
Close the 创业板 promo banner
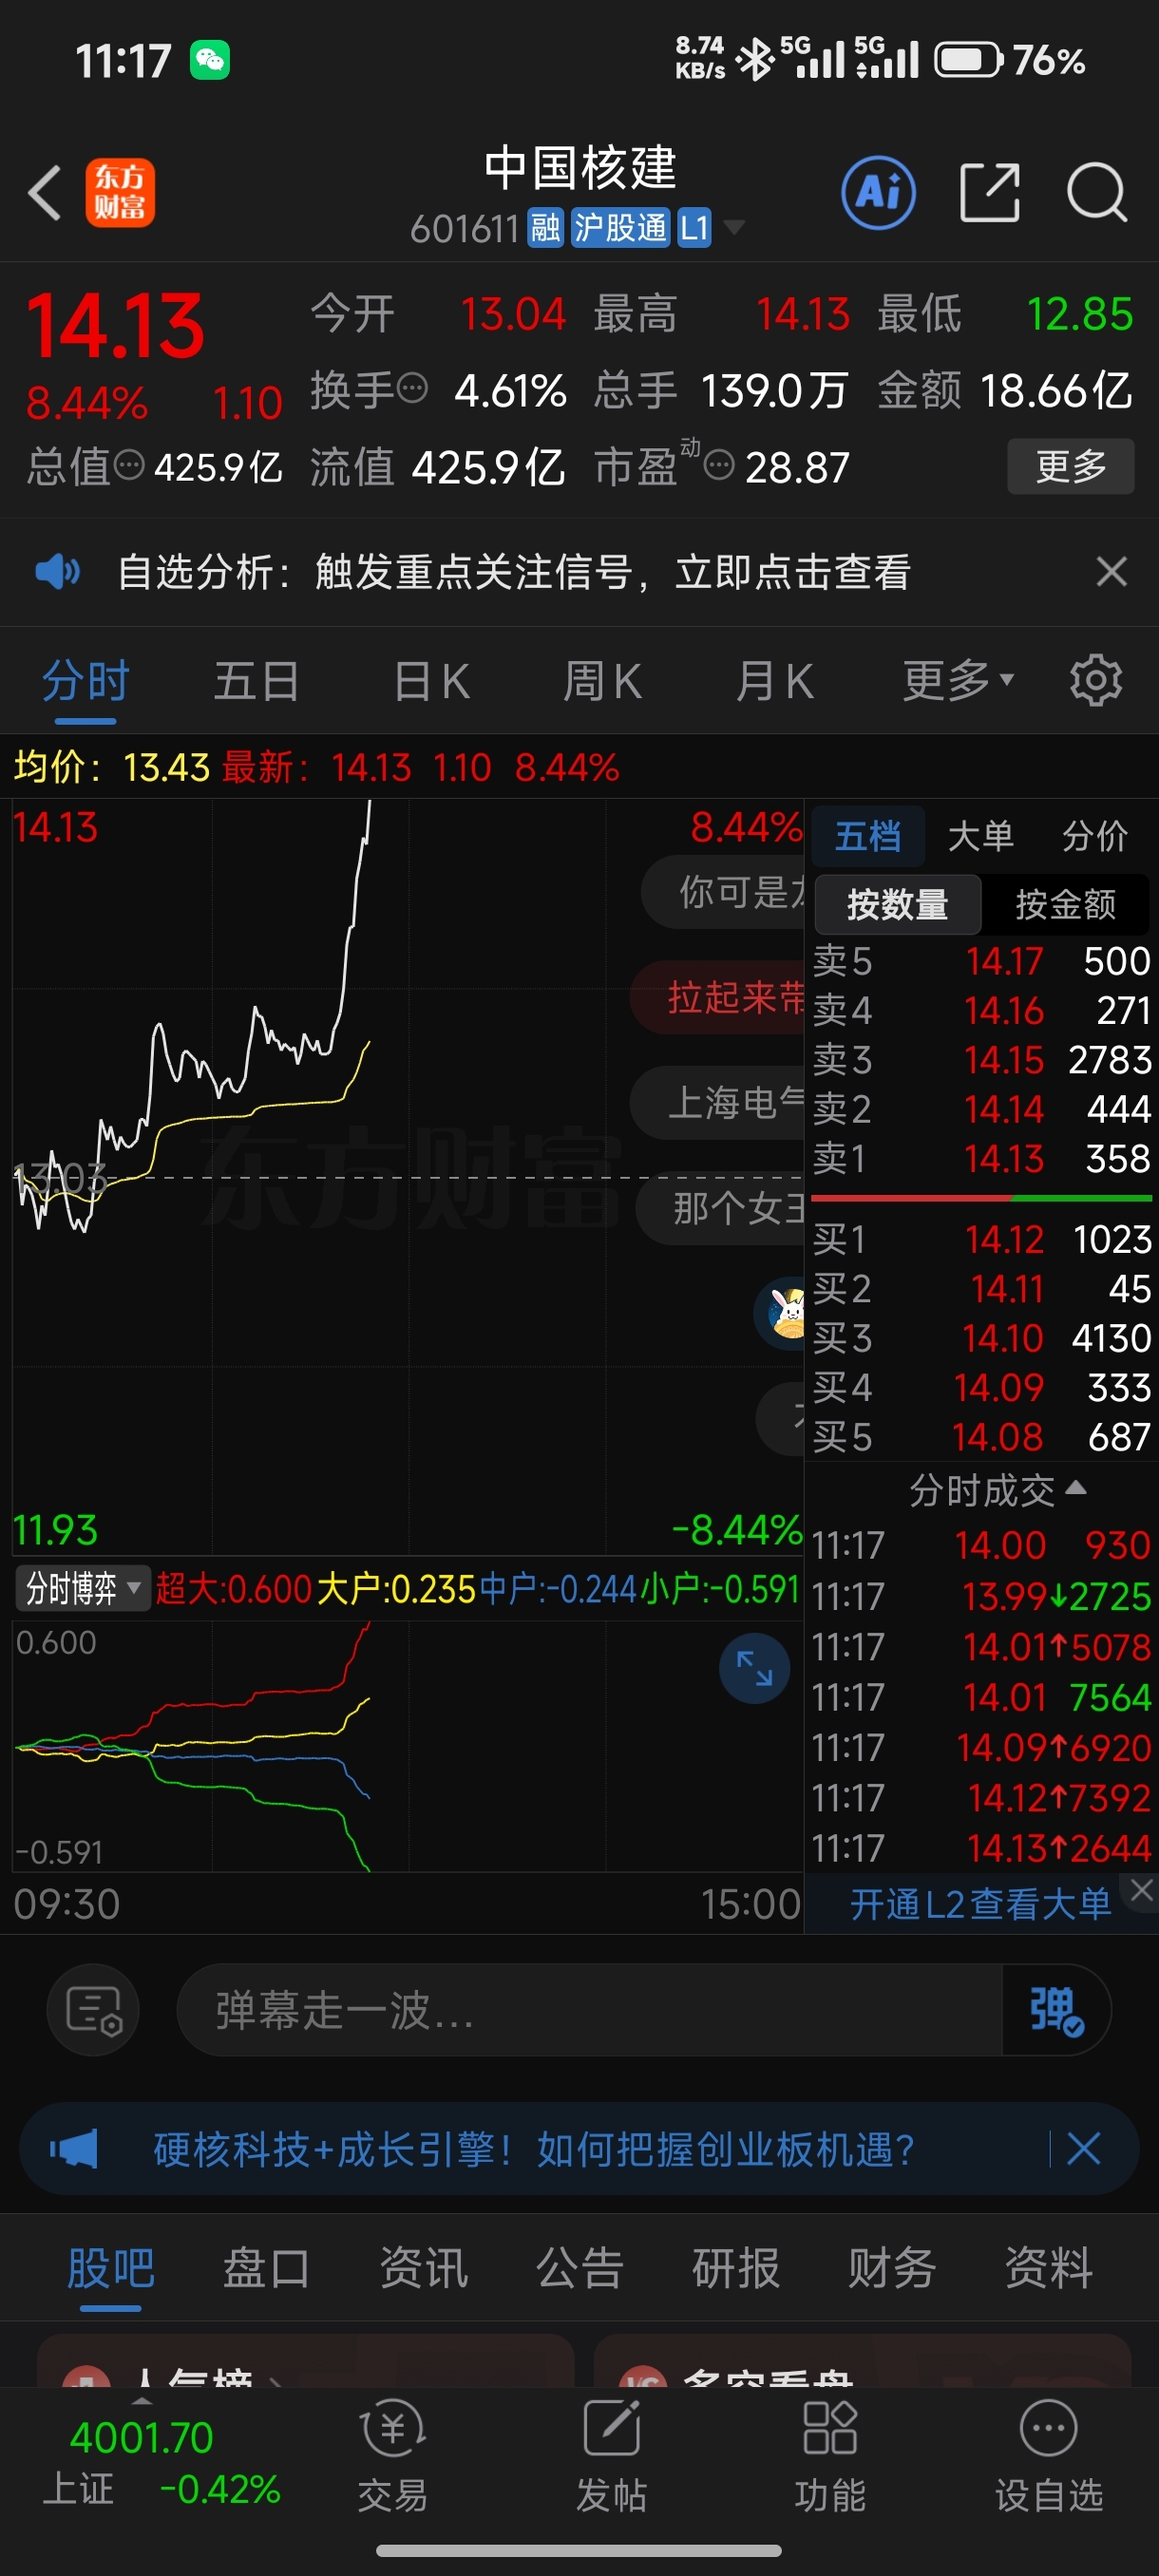pos(1084,2148)
